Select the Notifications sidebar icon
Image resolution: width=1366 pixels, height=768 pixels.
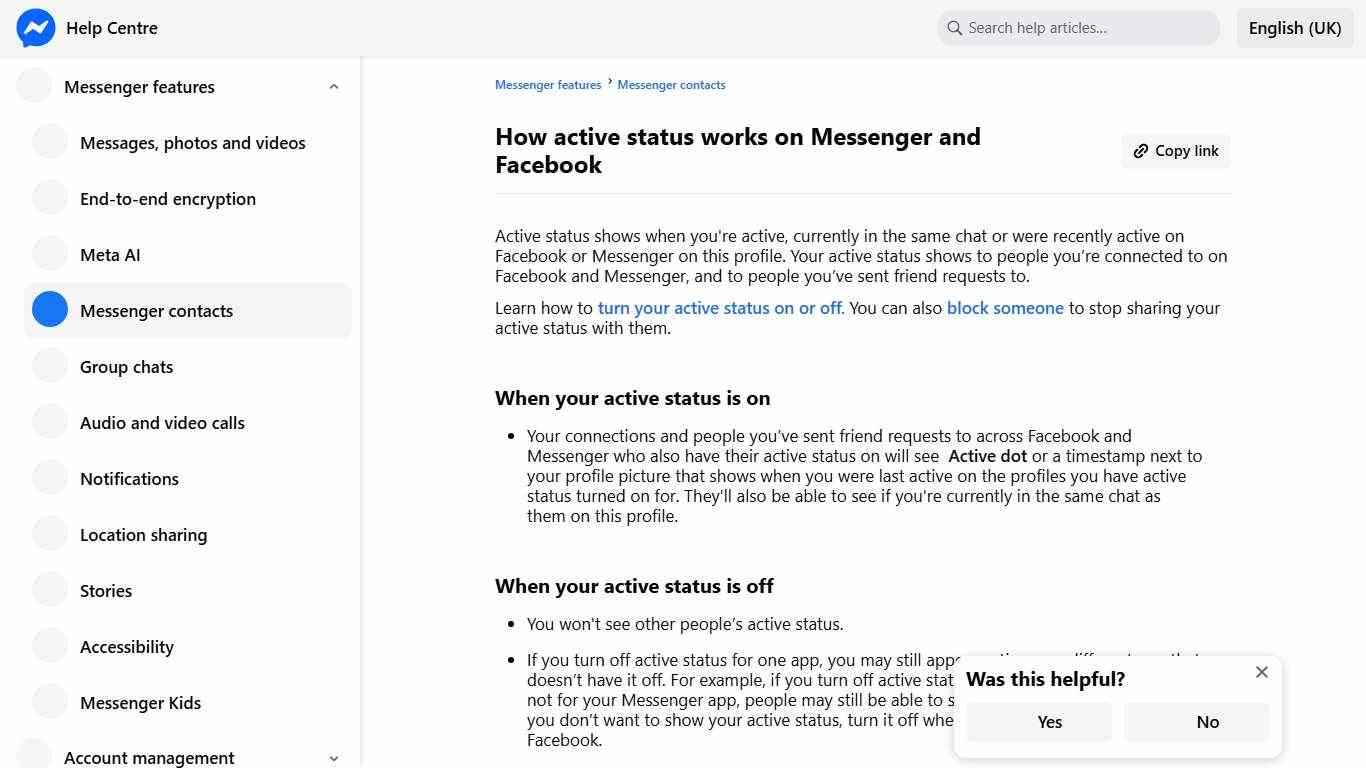(x=50, y=477)
